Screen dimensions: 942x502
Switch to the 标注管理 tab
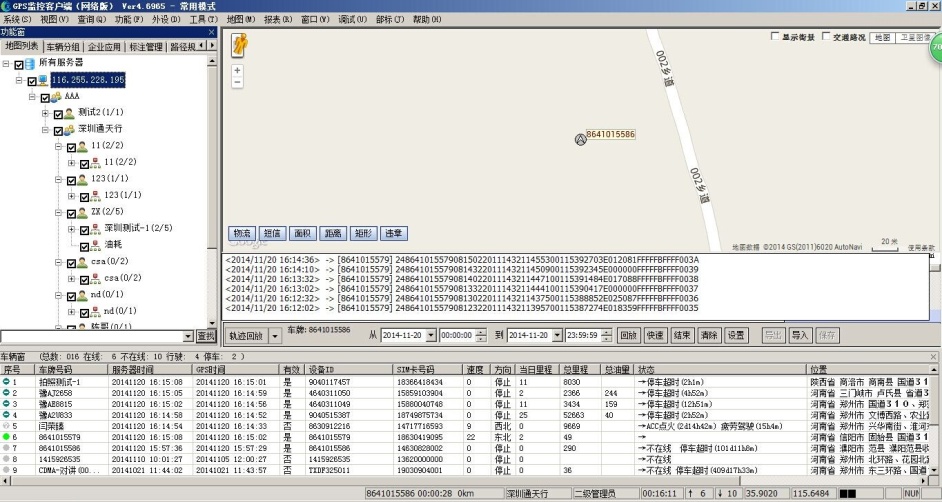click(x=146, y=46)
